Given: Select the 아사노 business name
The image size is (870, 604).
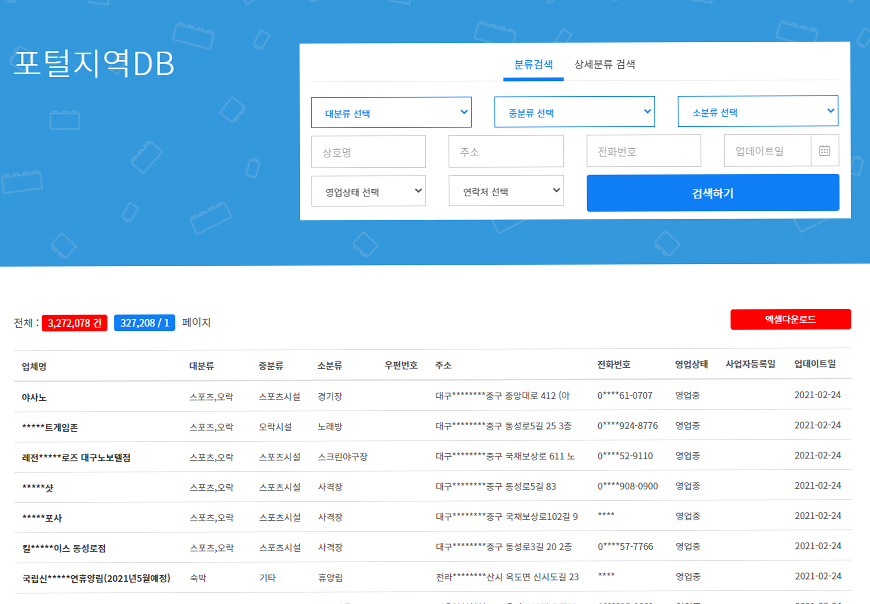Looking at the screenshot, I should [x=34, y=397].
